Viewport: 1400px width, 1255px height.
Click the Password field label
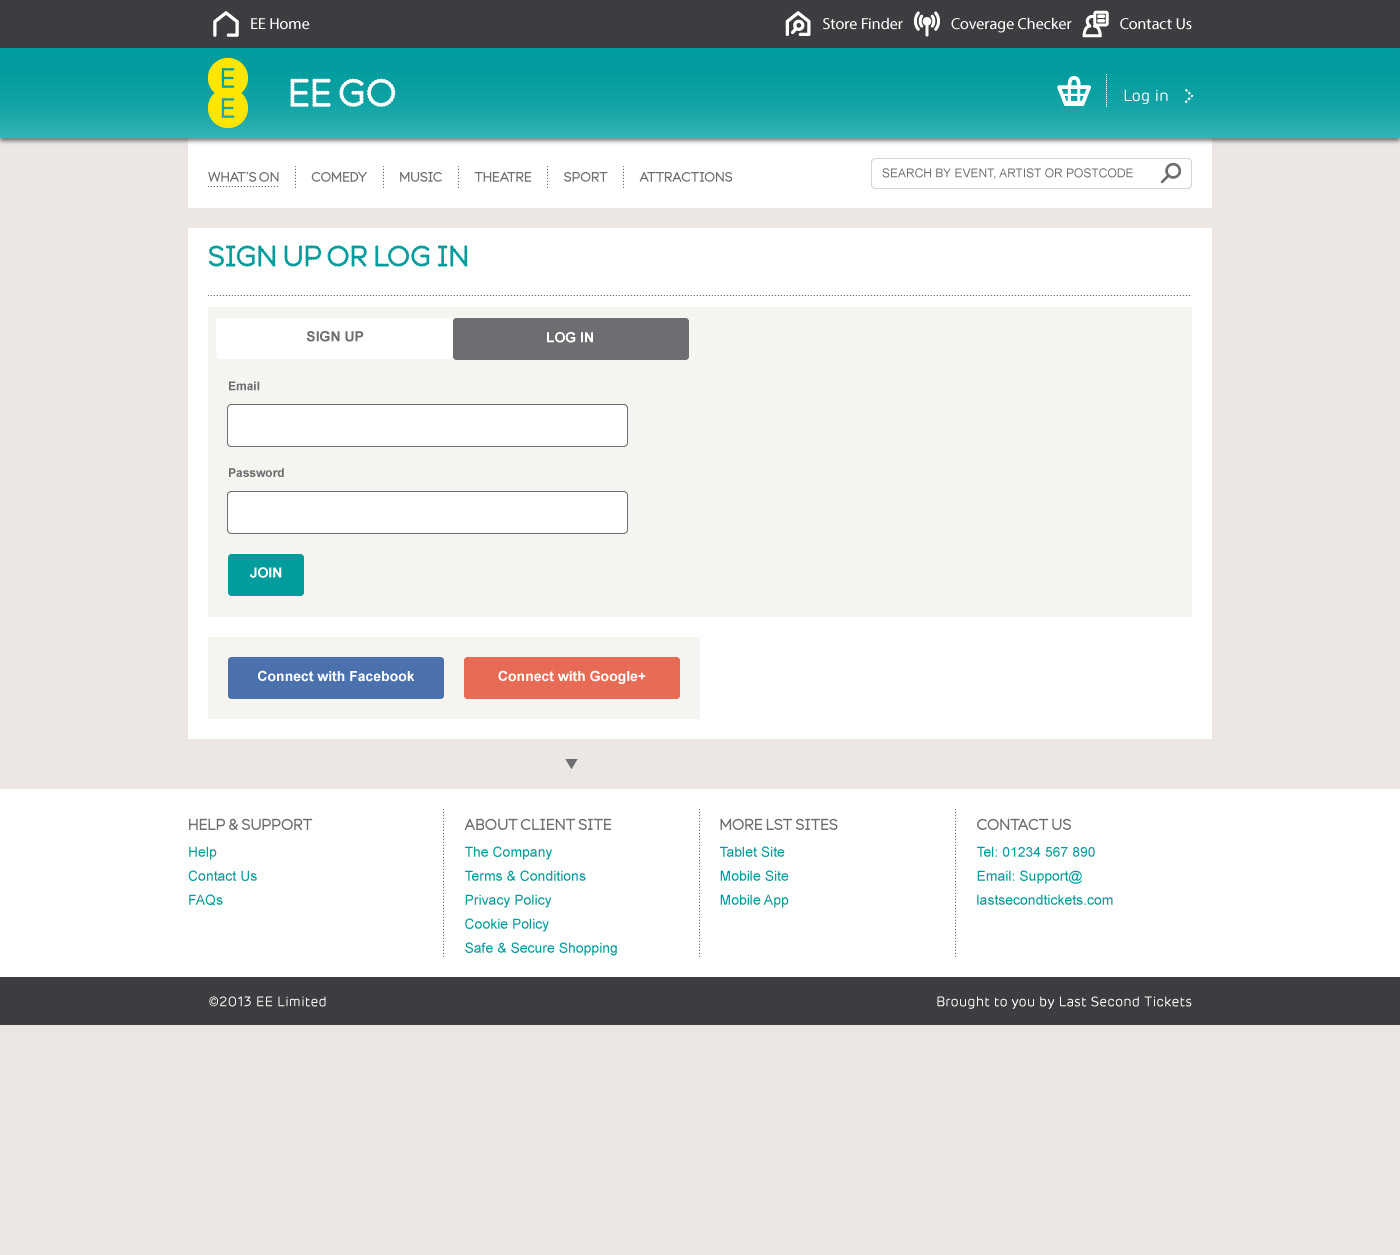pyautogui.click(x=256, y=473)
